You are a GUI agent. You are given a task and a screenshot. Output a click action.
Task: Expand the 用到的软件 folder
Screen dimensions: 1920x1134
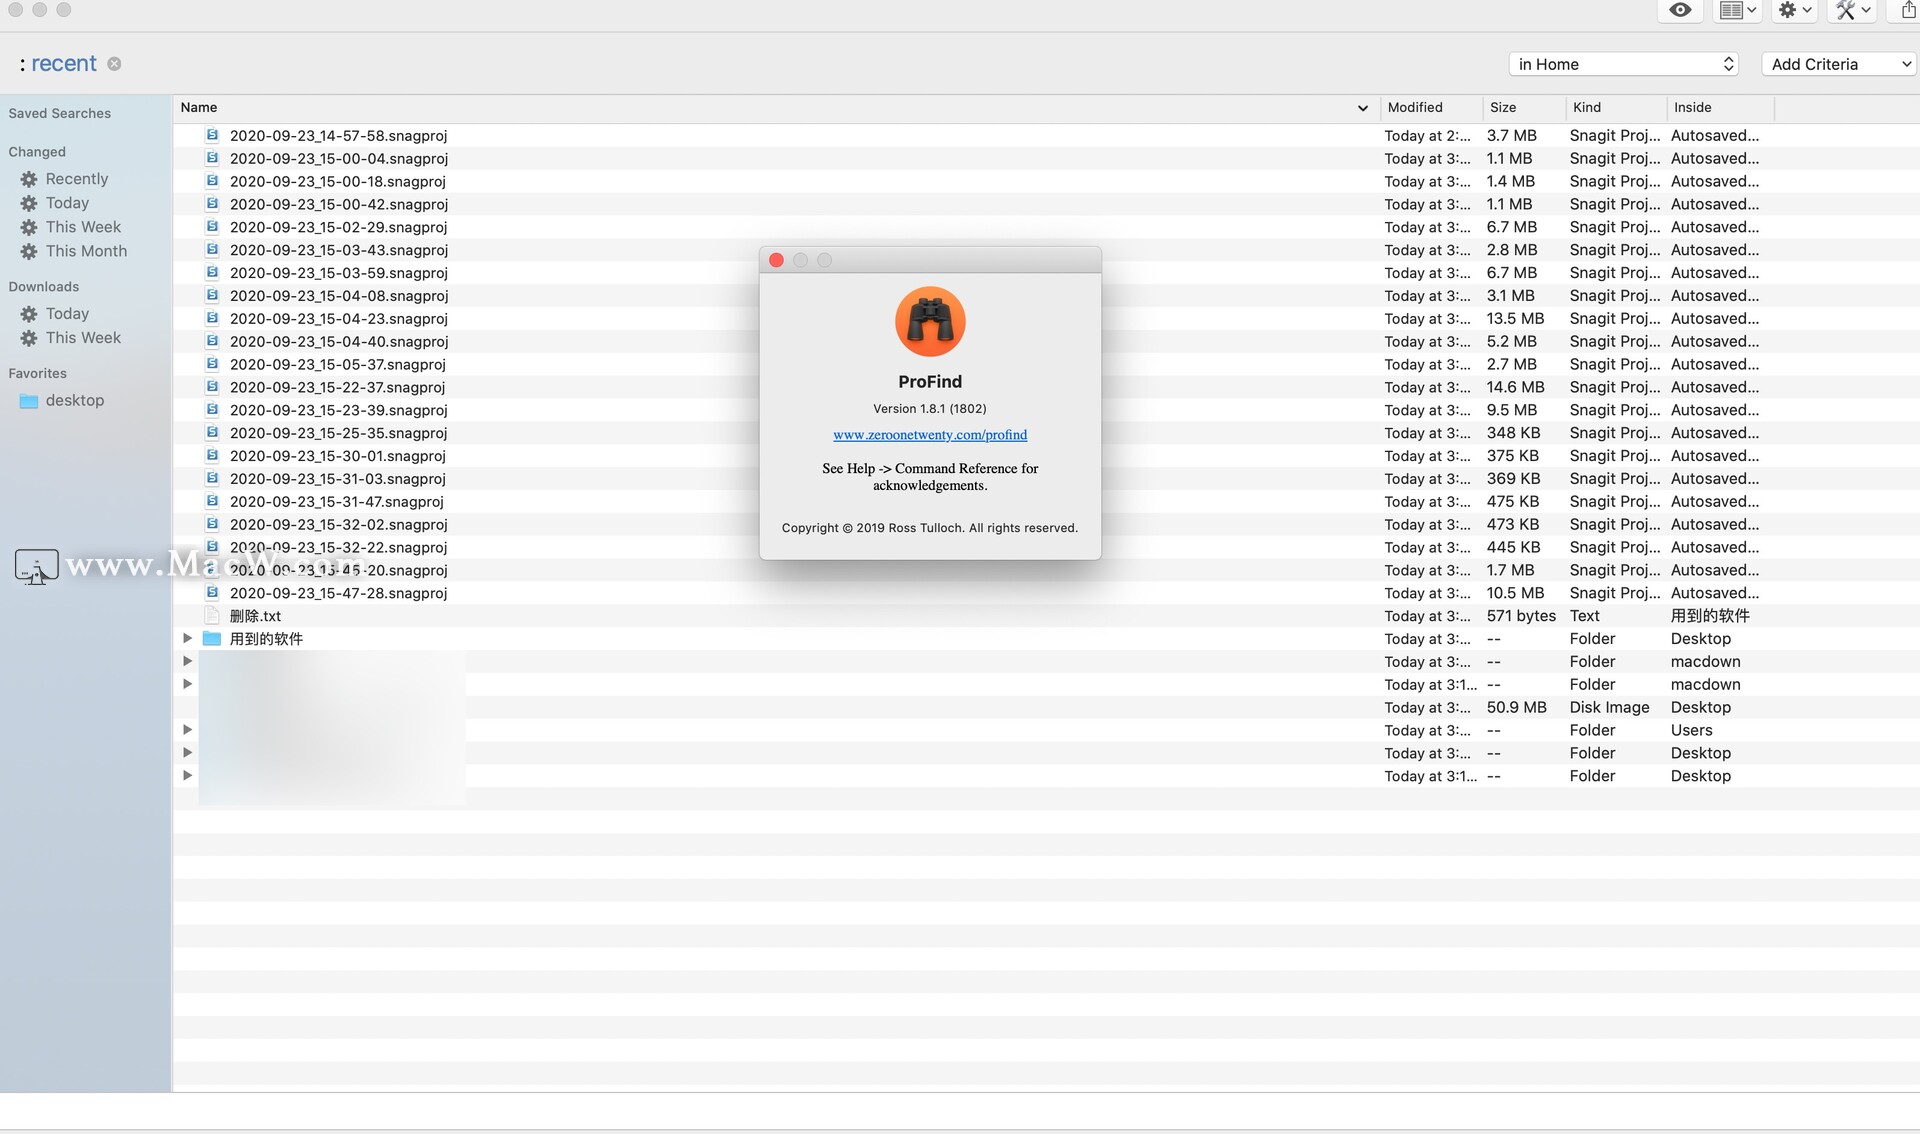[x=187, y=638]
